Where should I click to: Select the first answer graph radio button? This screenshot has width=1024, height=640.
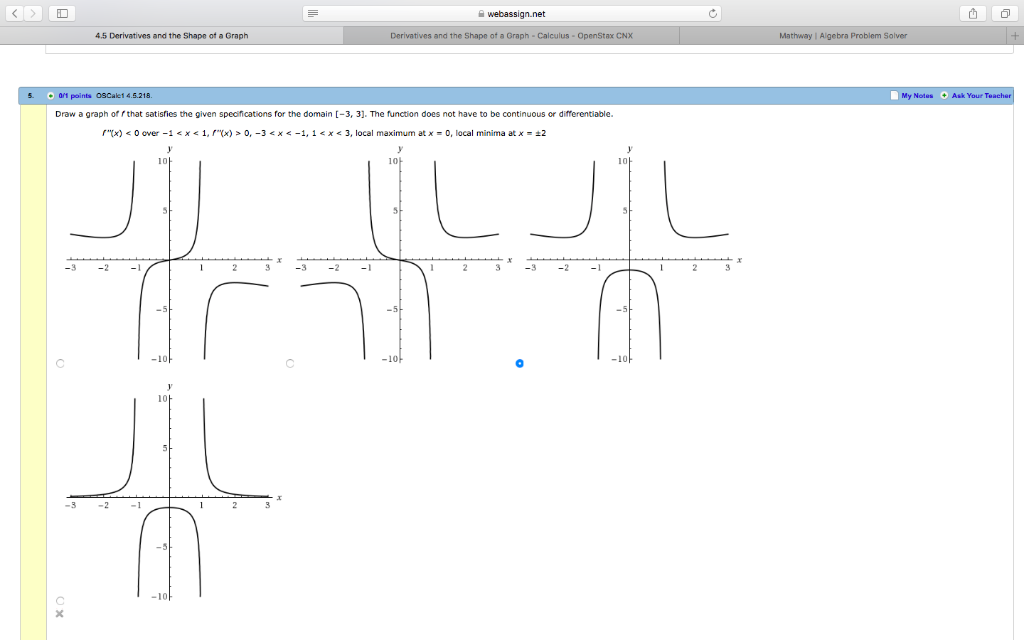click(60, 363)
